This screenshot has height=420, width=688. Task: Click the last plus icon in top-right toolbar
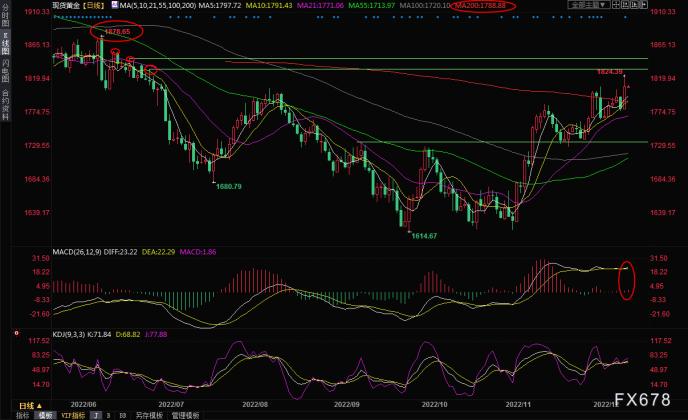(644, 5)
